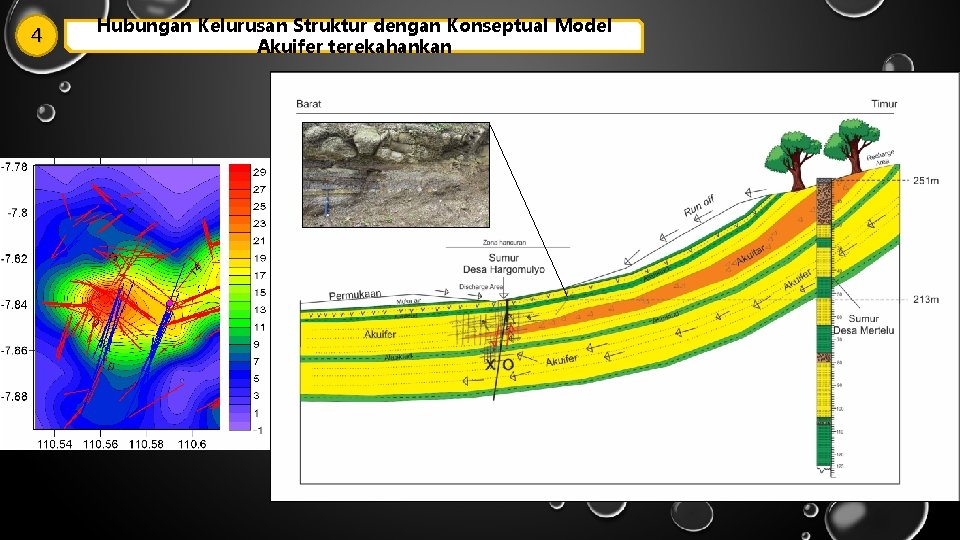The width and height of the screenshot is (960, 540).
Task: Click the lineament density contour map
Action: 127,297
